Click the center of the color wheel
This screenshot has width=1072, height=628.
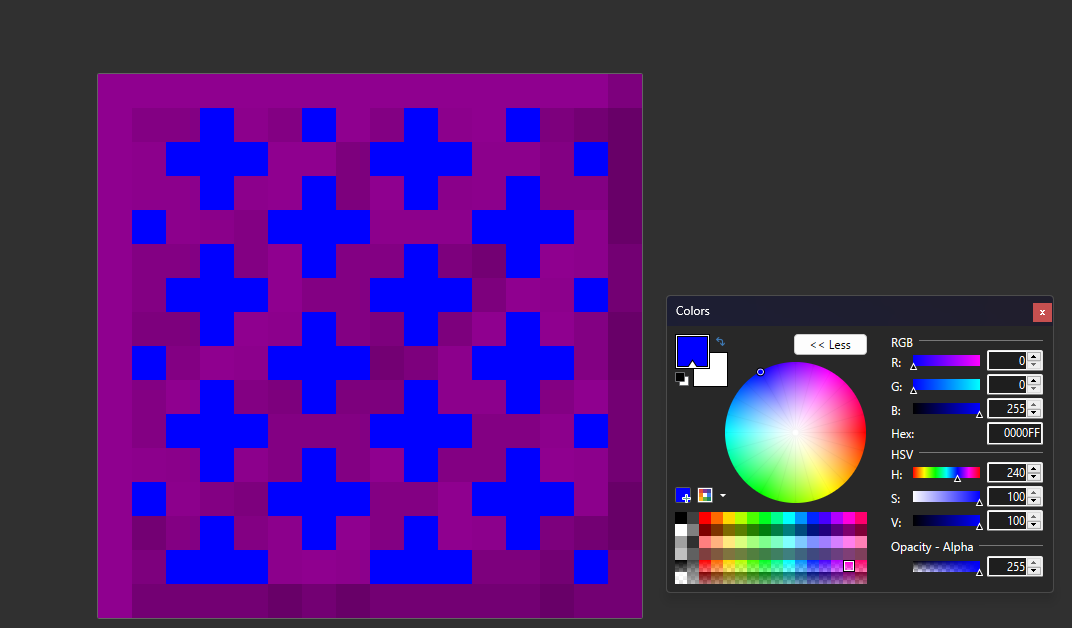click(x=795, y=432)
